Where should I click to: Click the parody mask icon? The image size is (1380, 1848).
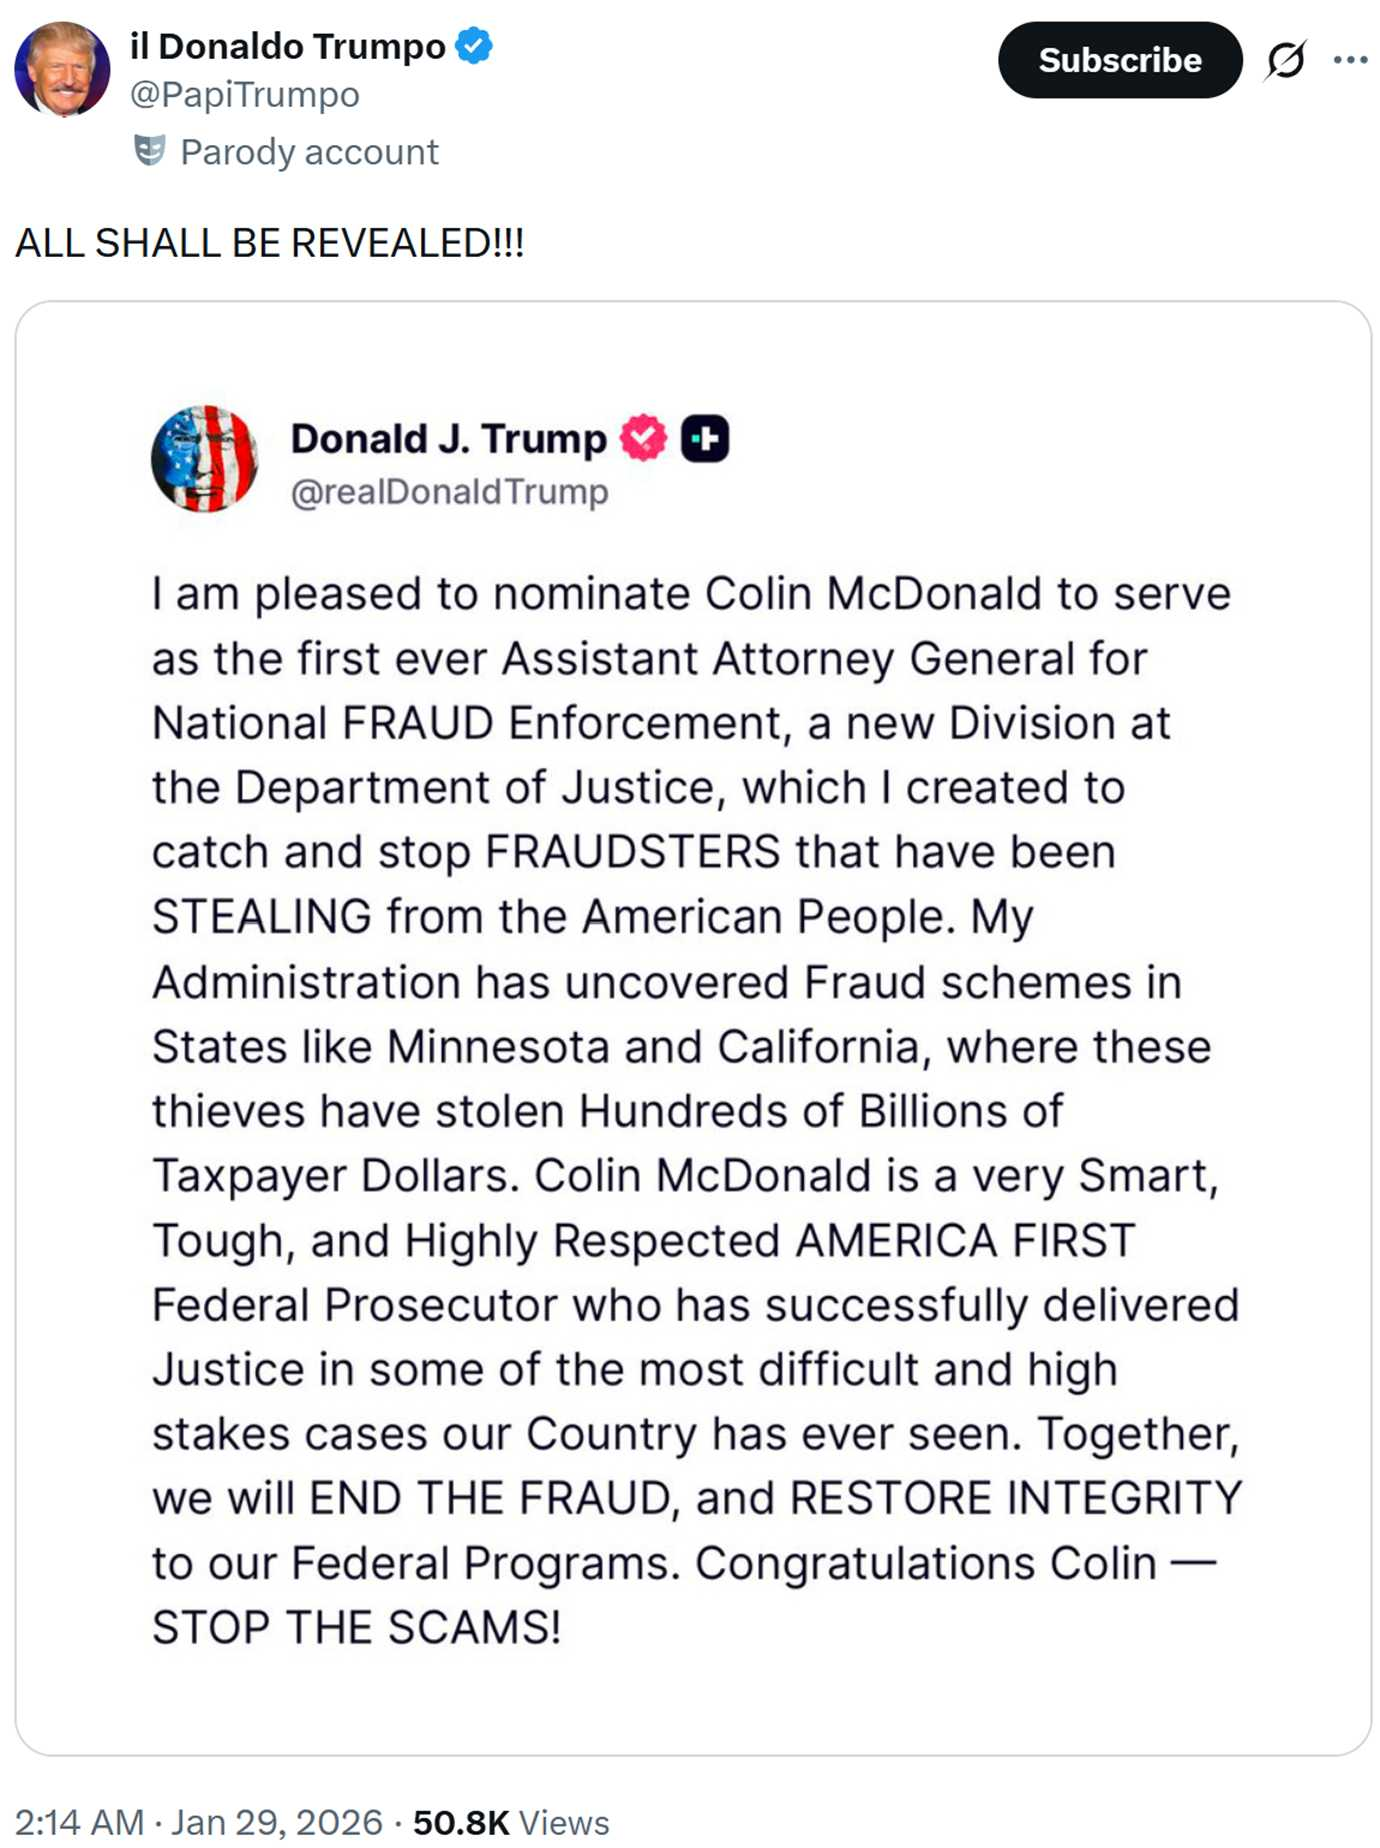pyautogui.click(x=150, y=151)
